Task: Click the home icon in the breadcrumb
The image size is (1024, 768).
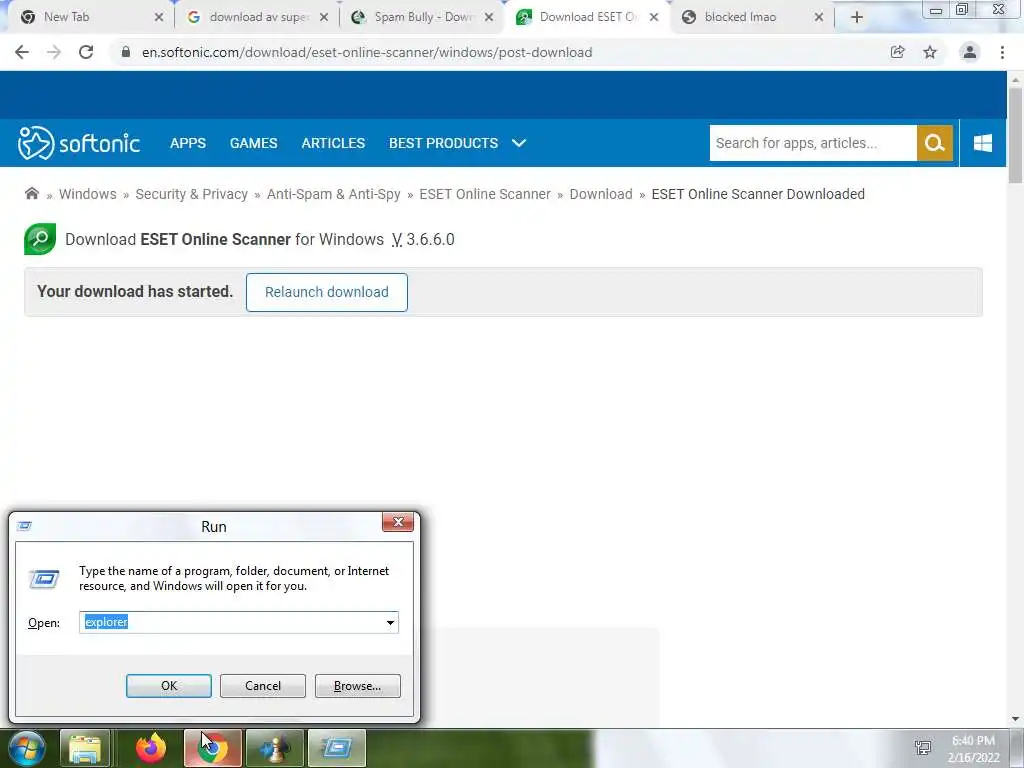Action: (31, 193)
